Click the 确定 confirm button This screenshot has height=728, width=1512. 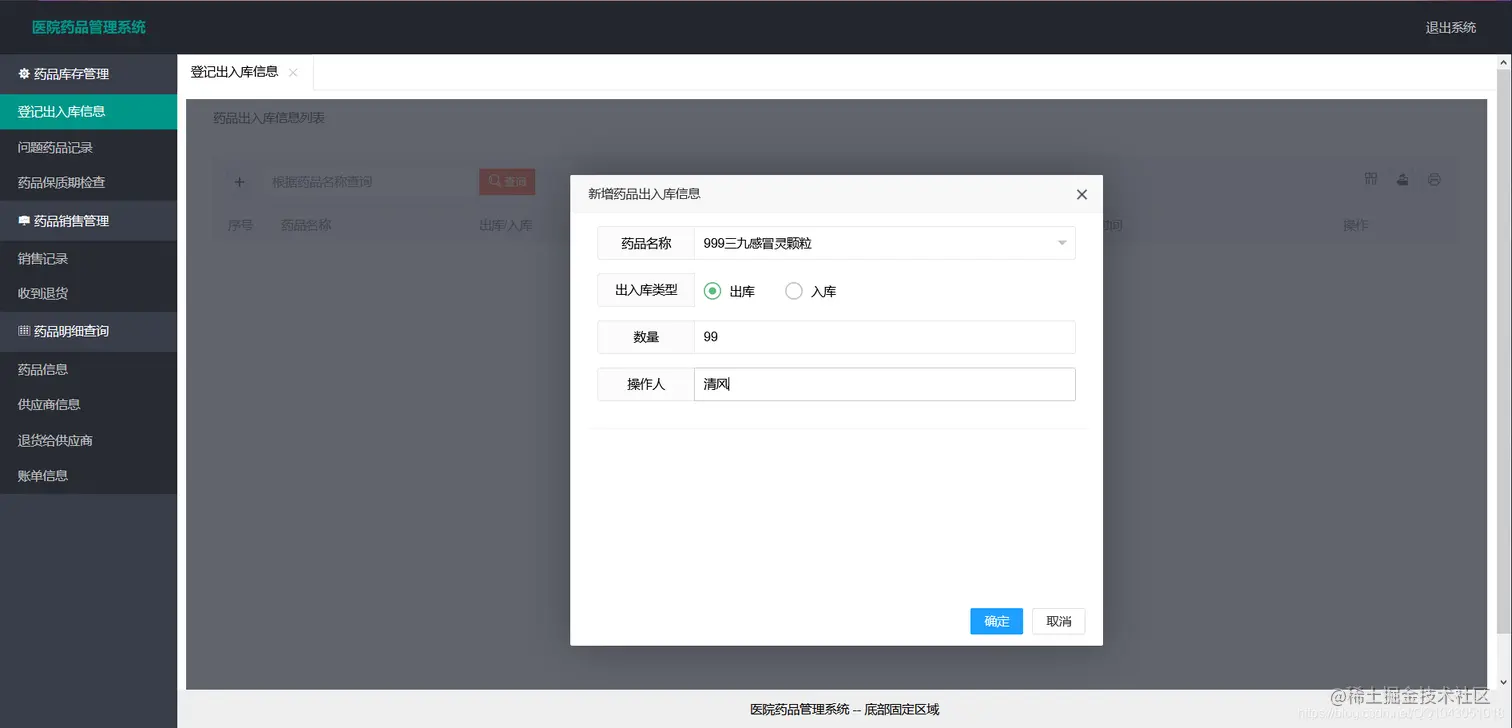(x=996, y=621)
